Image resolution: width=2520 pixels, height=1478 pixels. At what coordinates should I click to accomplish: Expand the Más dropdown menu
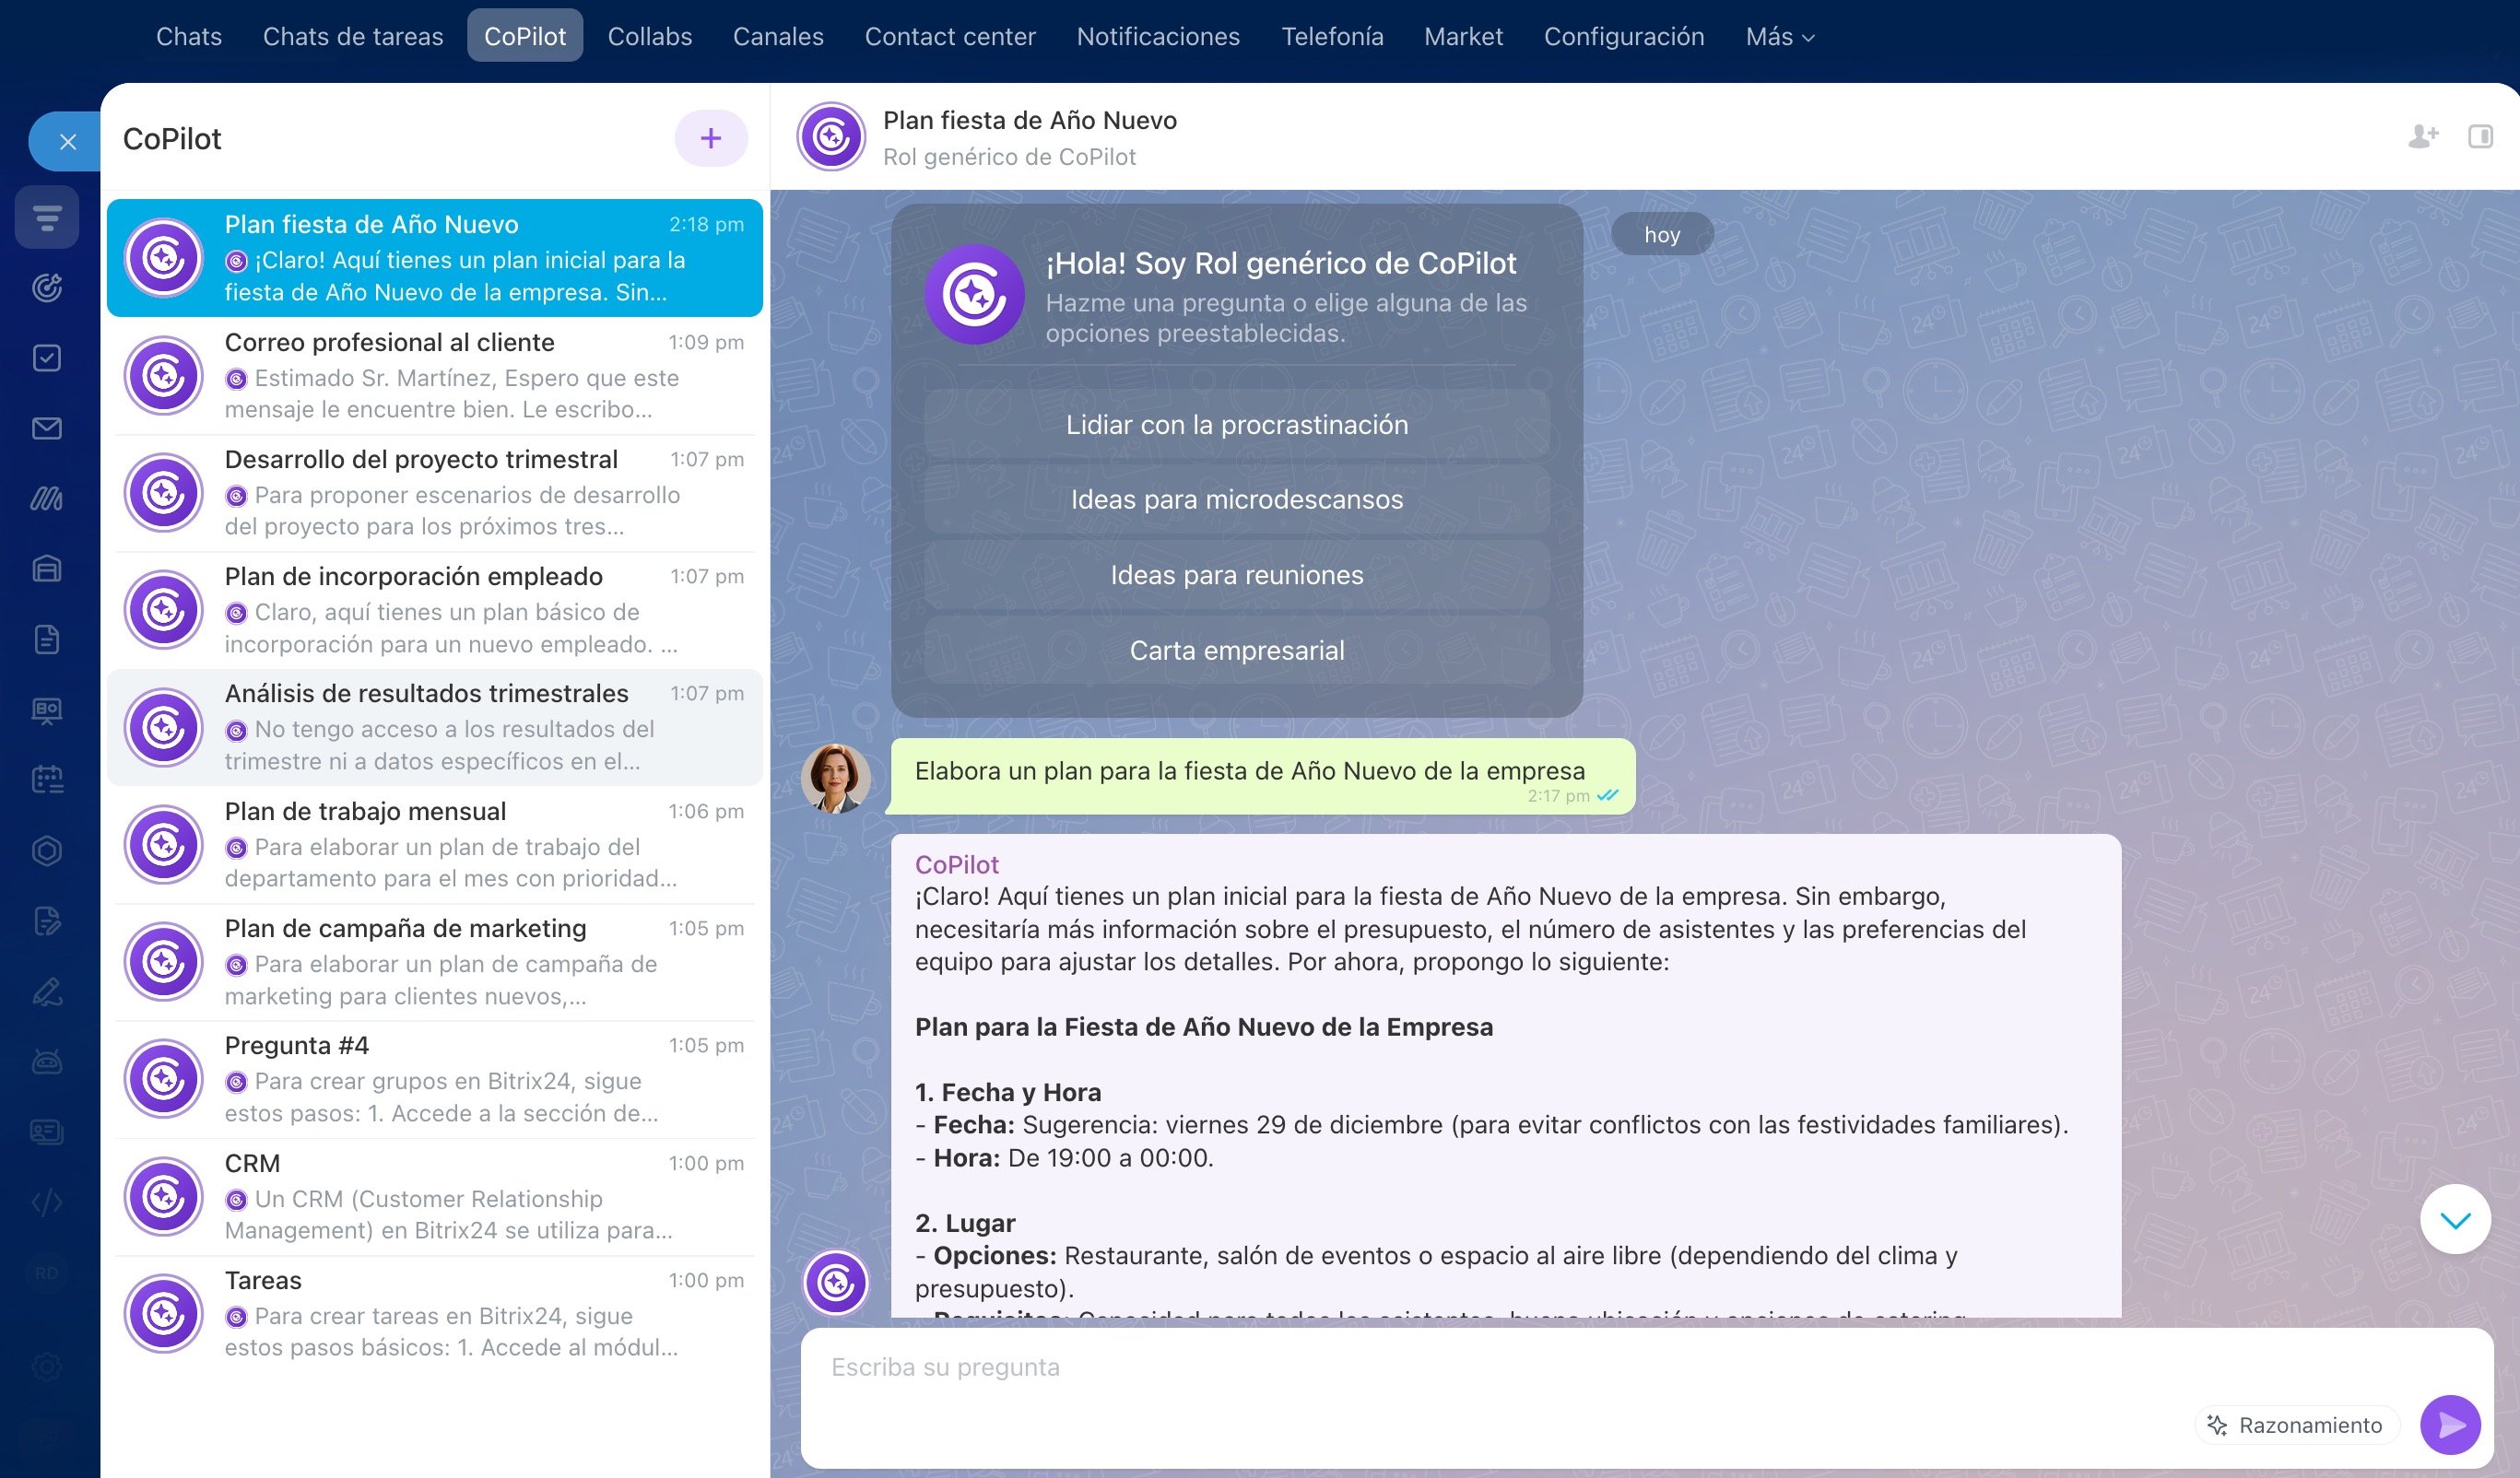coord(1779,37)
